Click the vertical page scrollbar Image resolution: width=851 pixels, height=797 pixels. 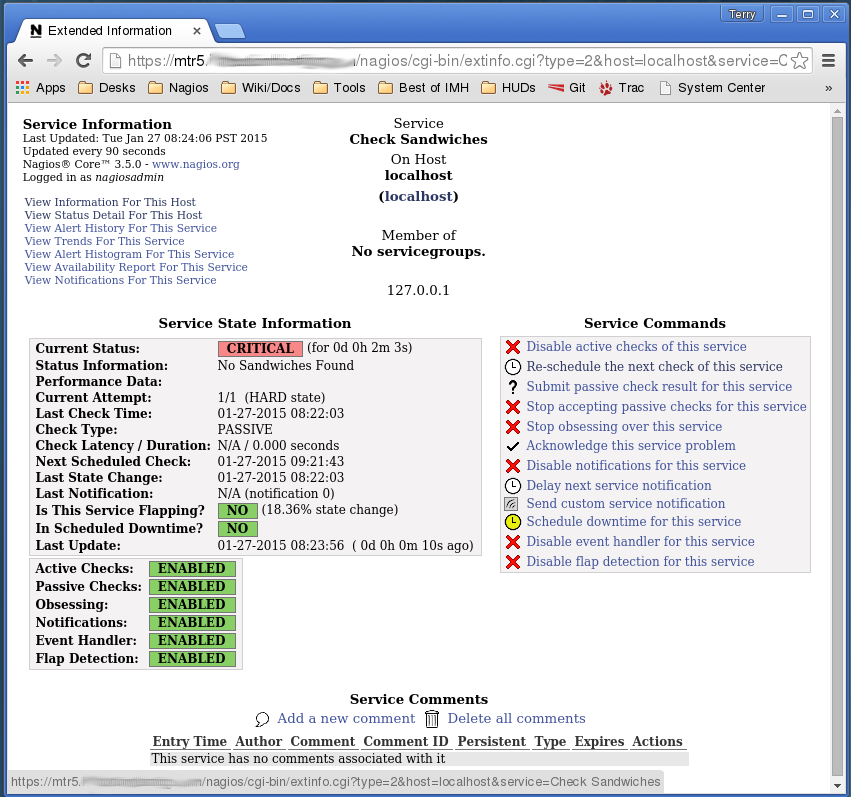(x=838, y=400)
